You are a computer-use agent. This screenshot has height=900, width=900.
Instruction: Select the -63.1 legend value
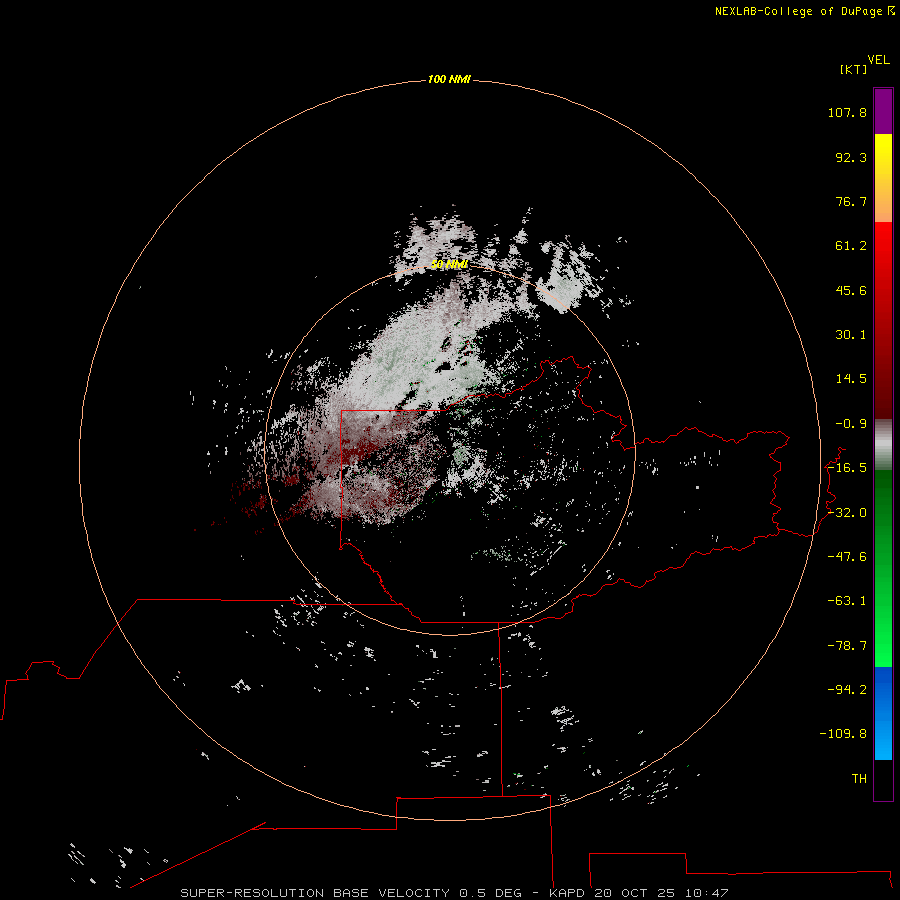click(847, 601)
